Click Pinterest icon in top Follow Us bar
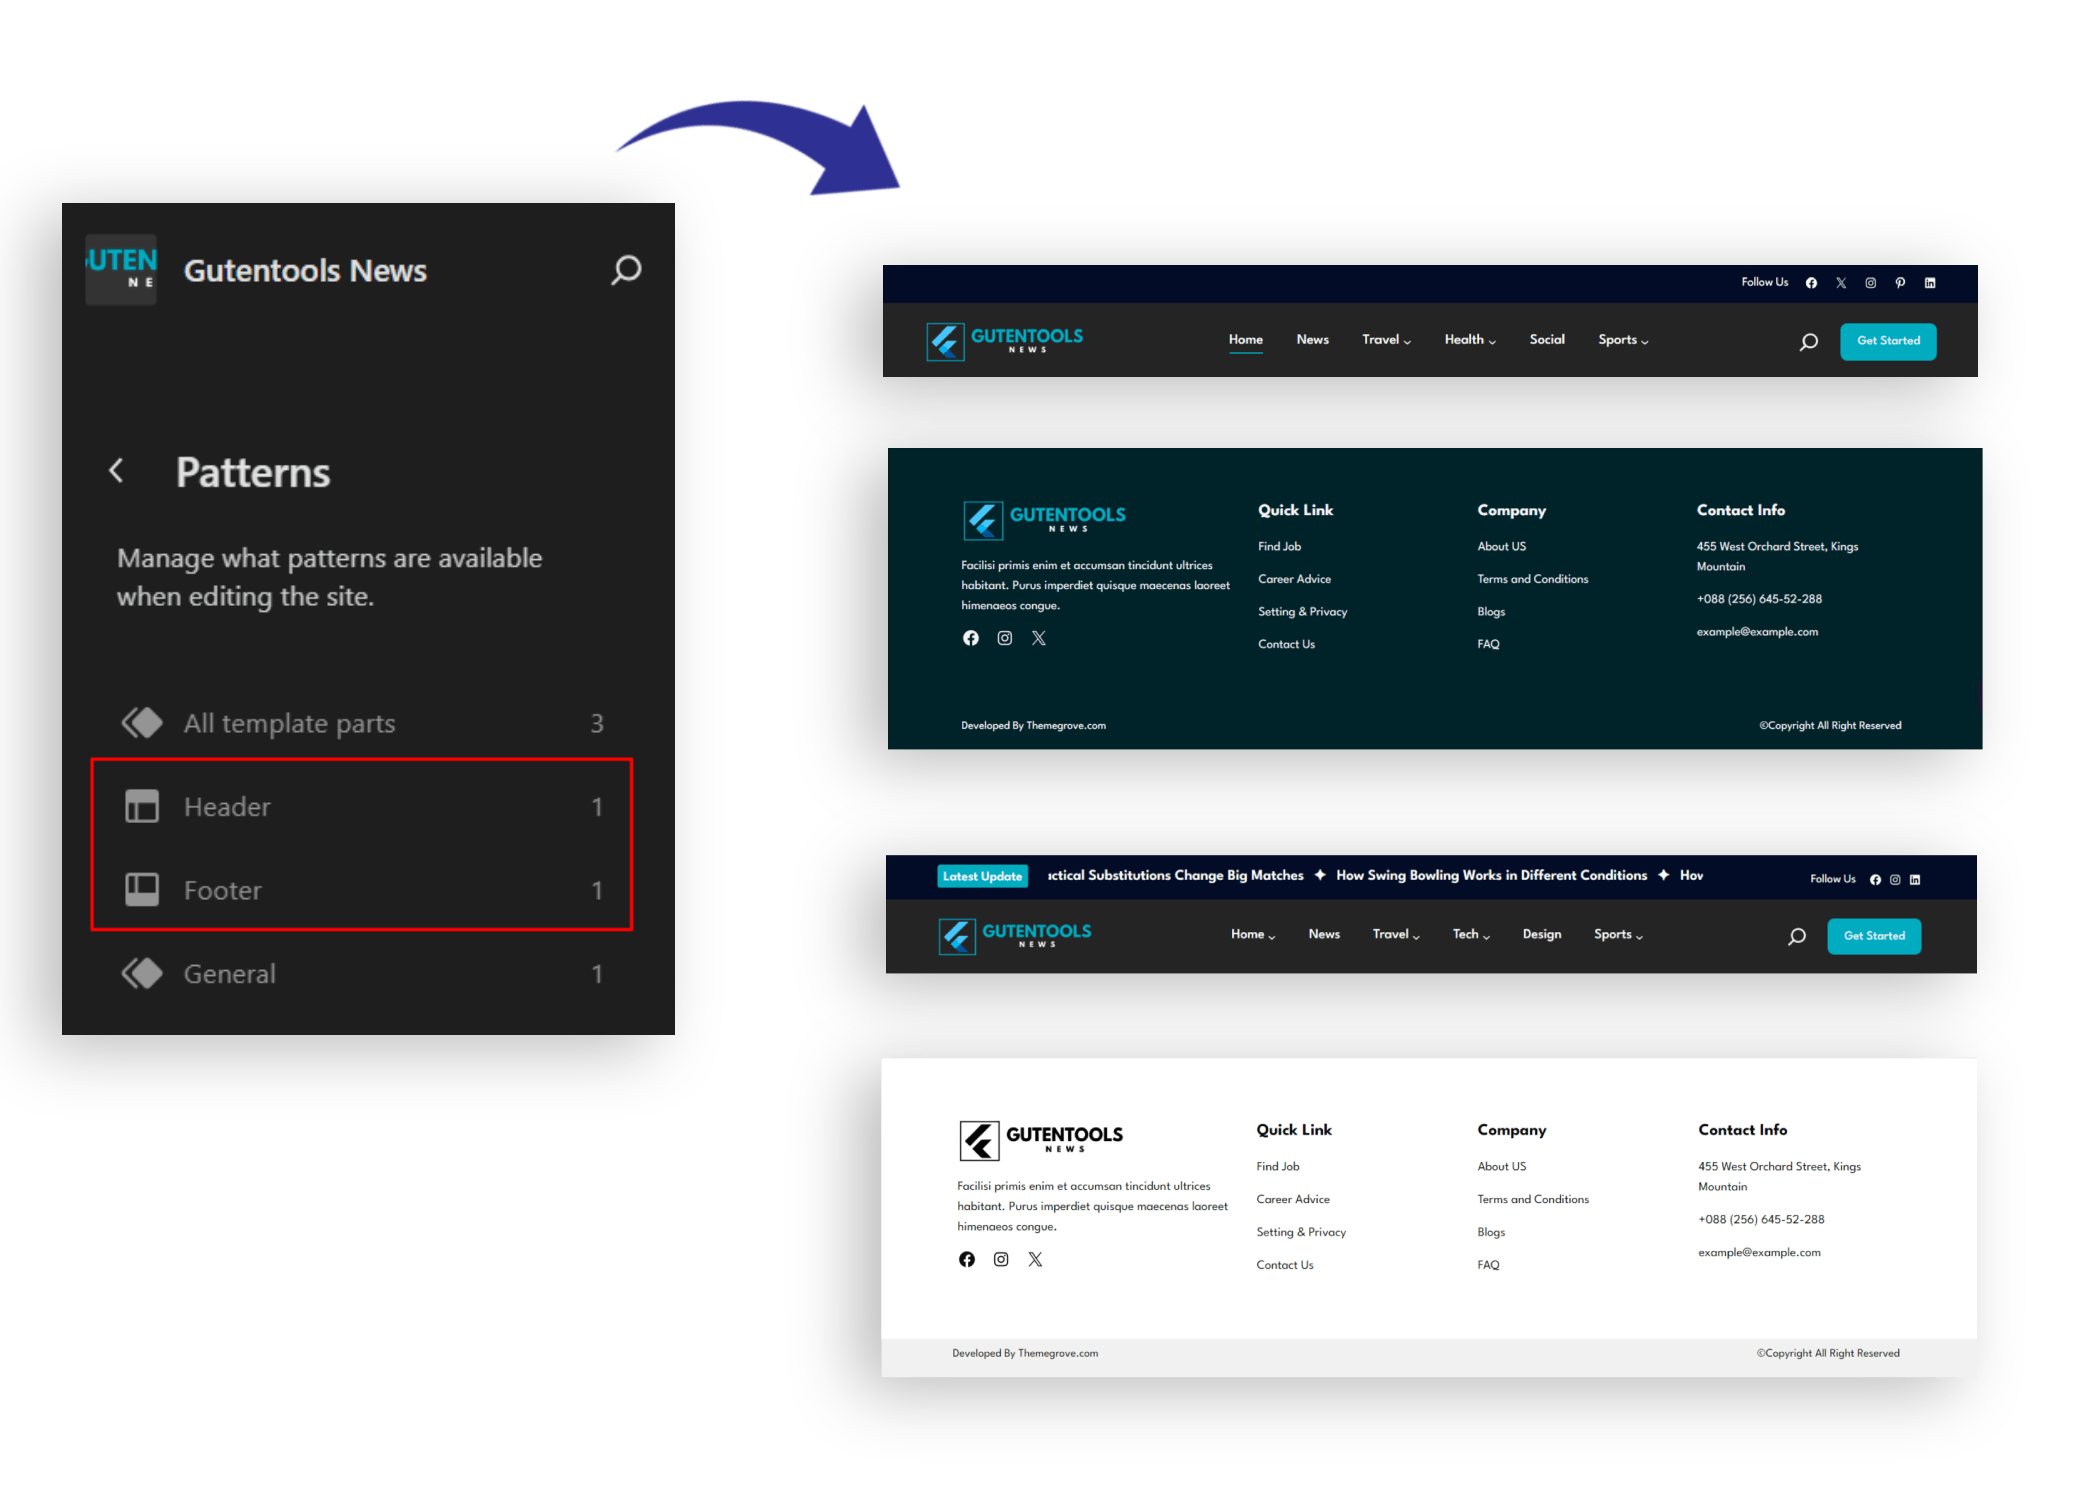2100x1500 pixels. 1900,283
